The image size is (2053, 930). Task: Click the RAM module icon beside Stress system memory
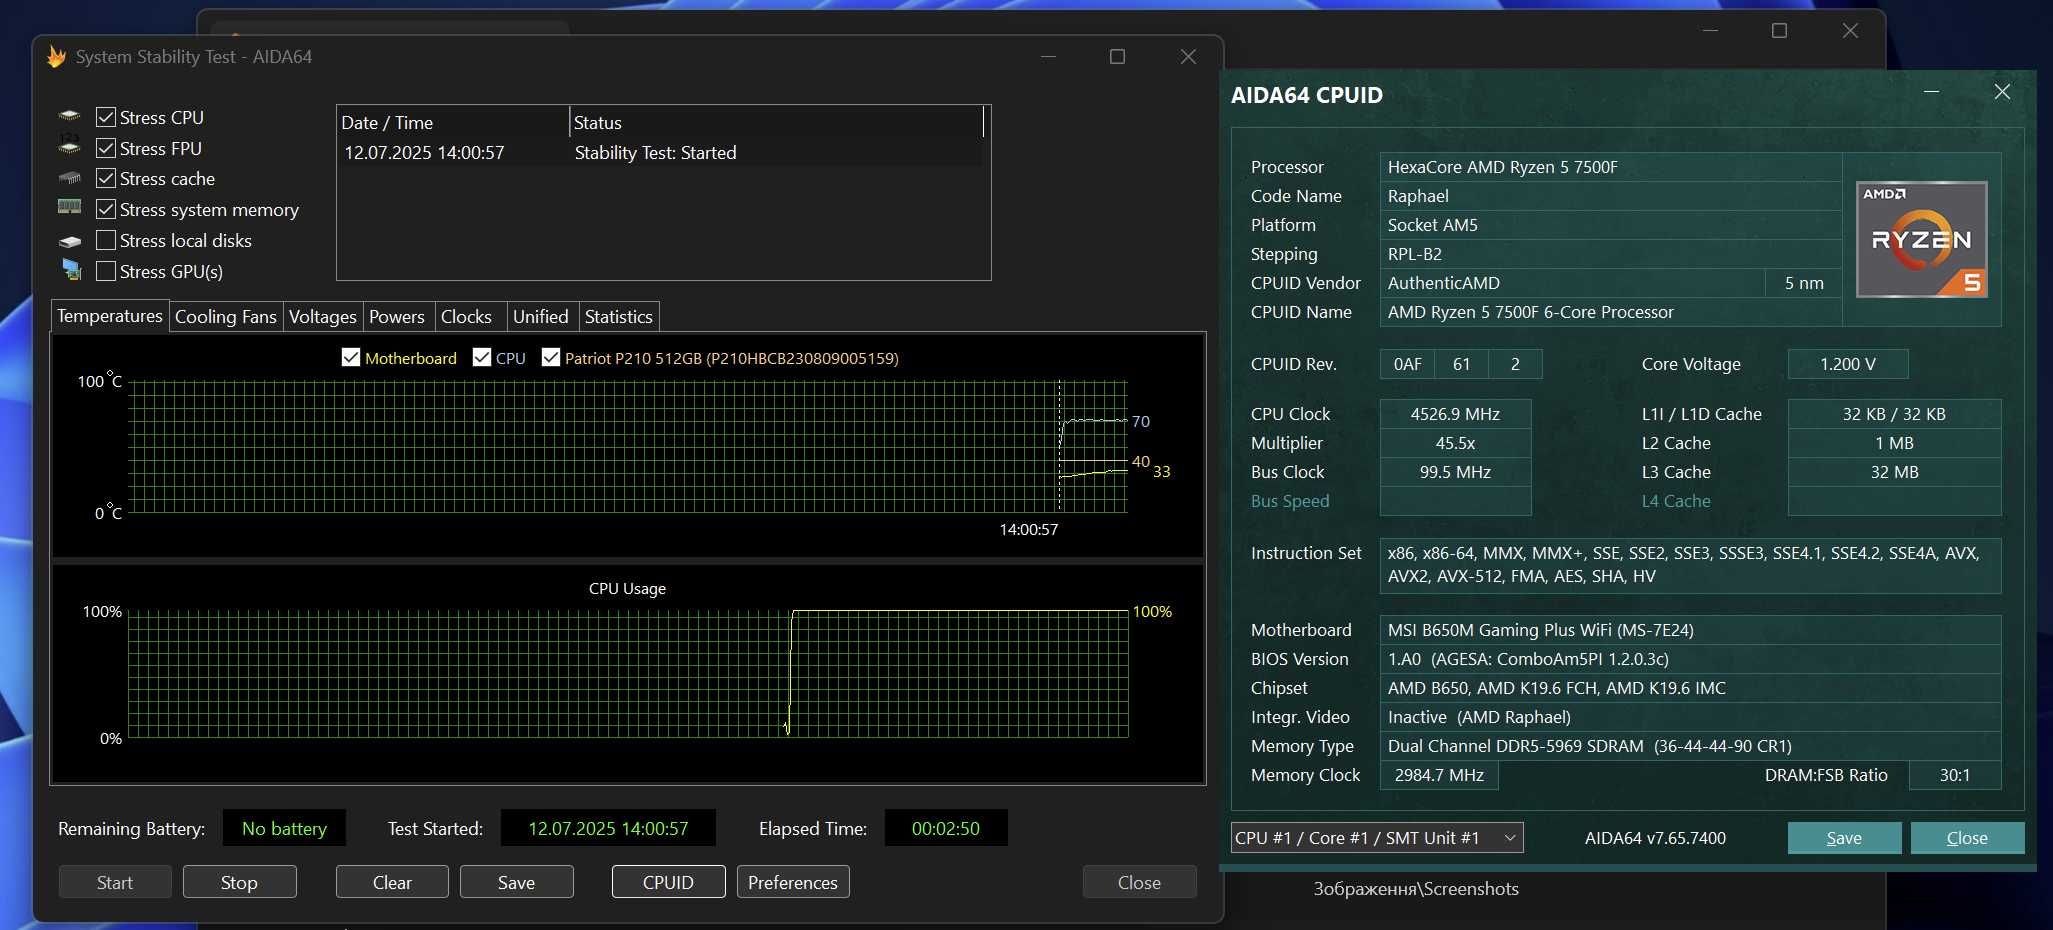click(x=69, y=207)
